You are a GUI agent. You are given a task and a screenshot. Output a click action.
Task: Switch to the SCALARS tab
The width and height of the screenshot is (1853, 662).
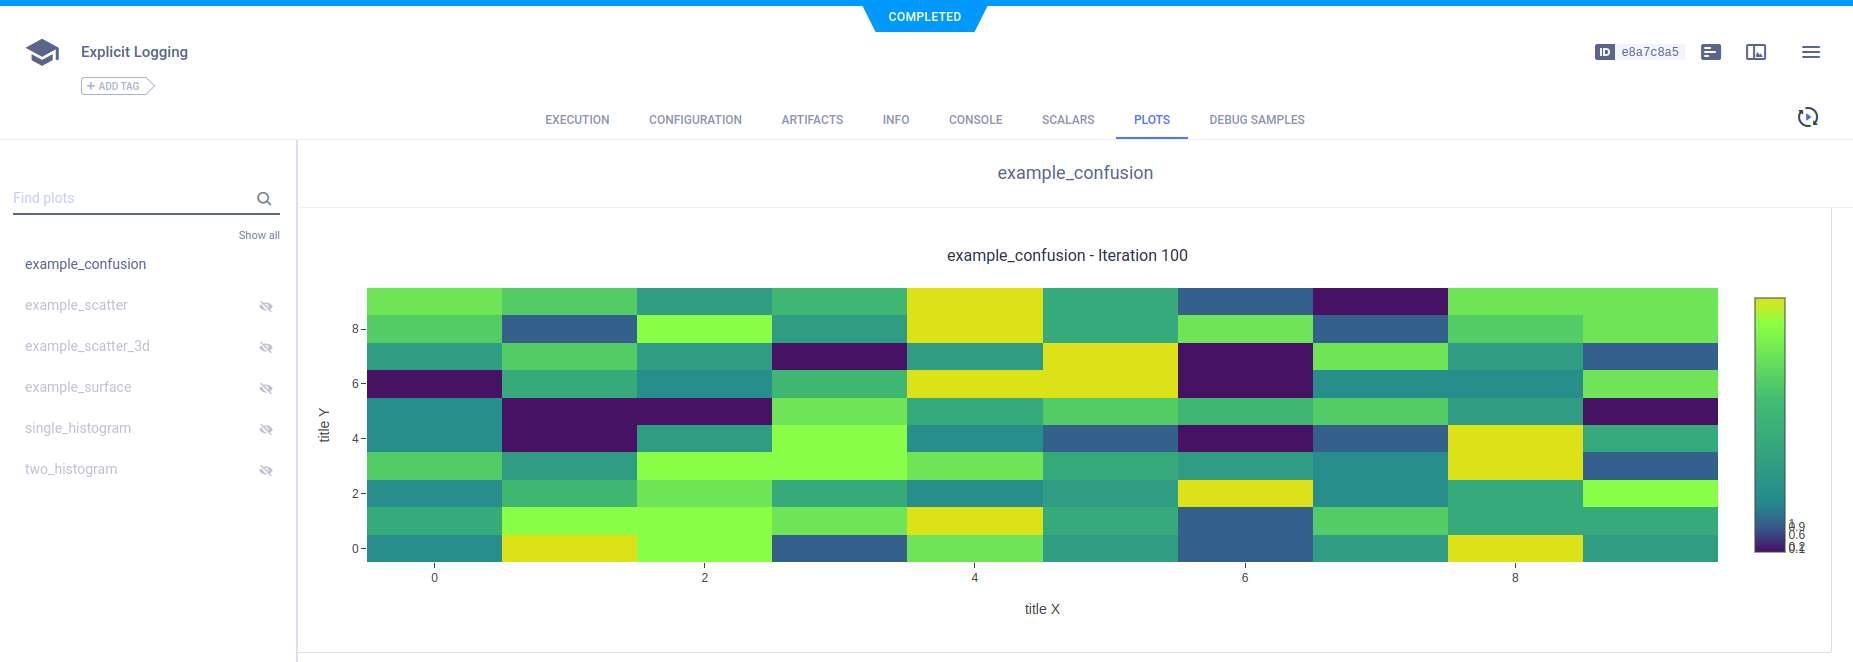pyautogui.click(x=1067, y=120)
